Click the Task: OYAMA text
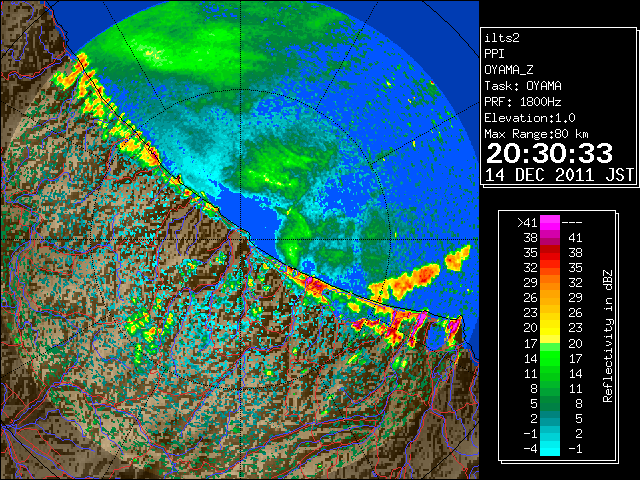This screenshot has width=640, height=480. 523,86
